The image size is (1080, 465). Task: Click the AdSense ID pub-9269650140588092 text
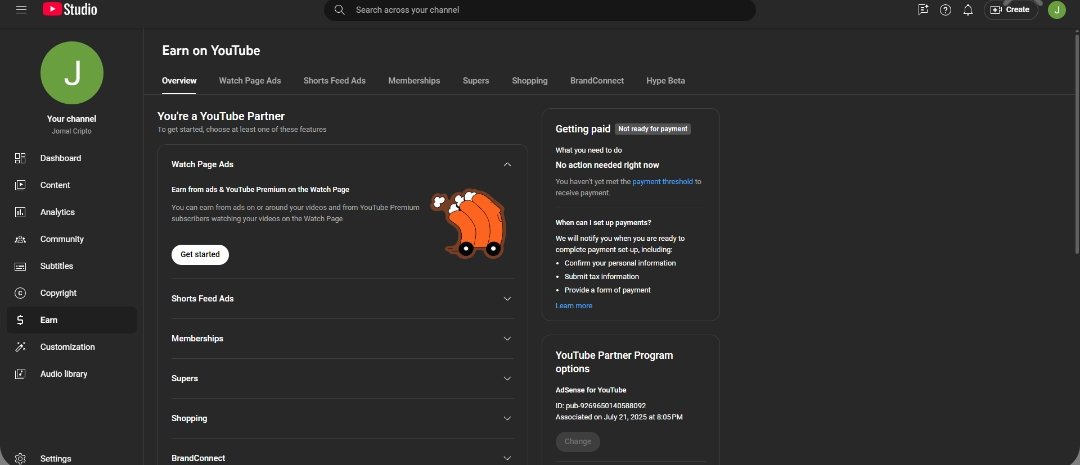(x=601, y=406)
